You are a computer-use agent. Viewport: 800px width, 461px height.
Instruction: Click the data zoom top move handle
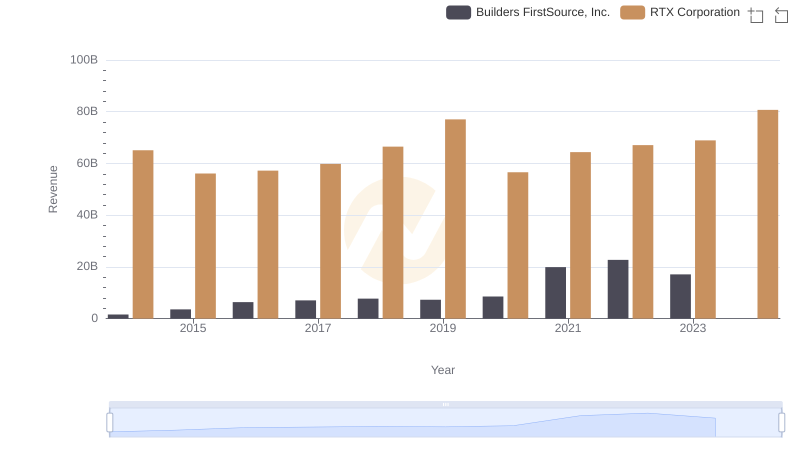pos(445,404)
